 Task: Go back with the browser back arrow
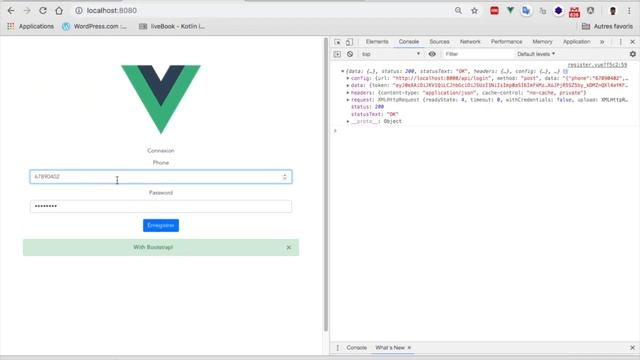(11, 11)
